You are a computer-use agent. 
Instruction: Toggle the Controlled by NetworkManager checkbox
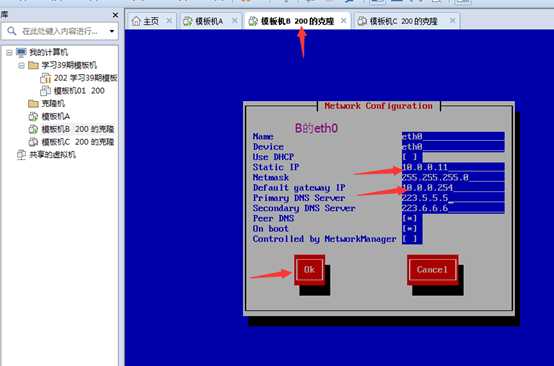click(409, 239)
